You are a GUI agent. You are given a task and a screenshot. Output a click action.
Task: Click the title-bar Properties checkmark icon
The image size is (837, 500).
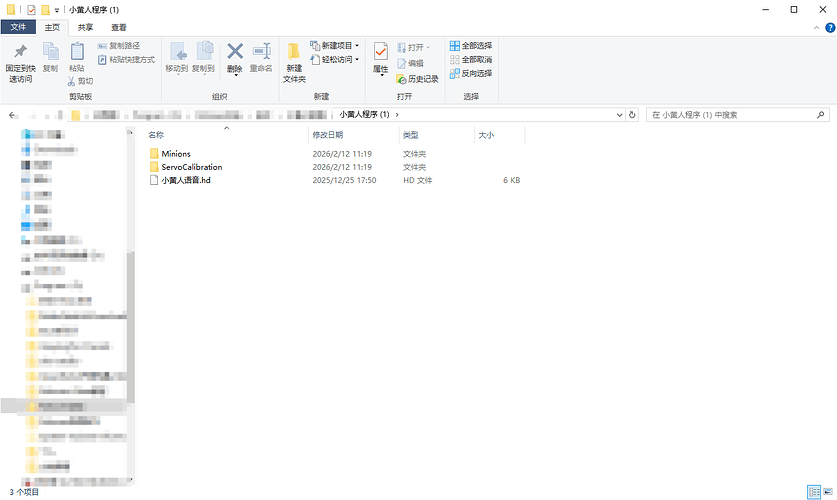click(x=31, y=10)
